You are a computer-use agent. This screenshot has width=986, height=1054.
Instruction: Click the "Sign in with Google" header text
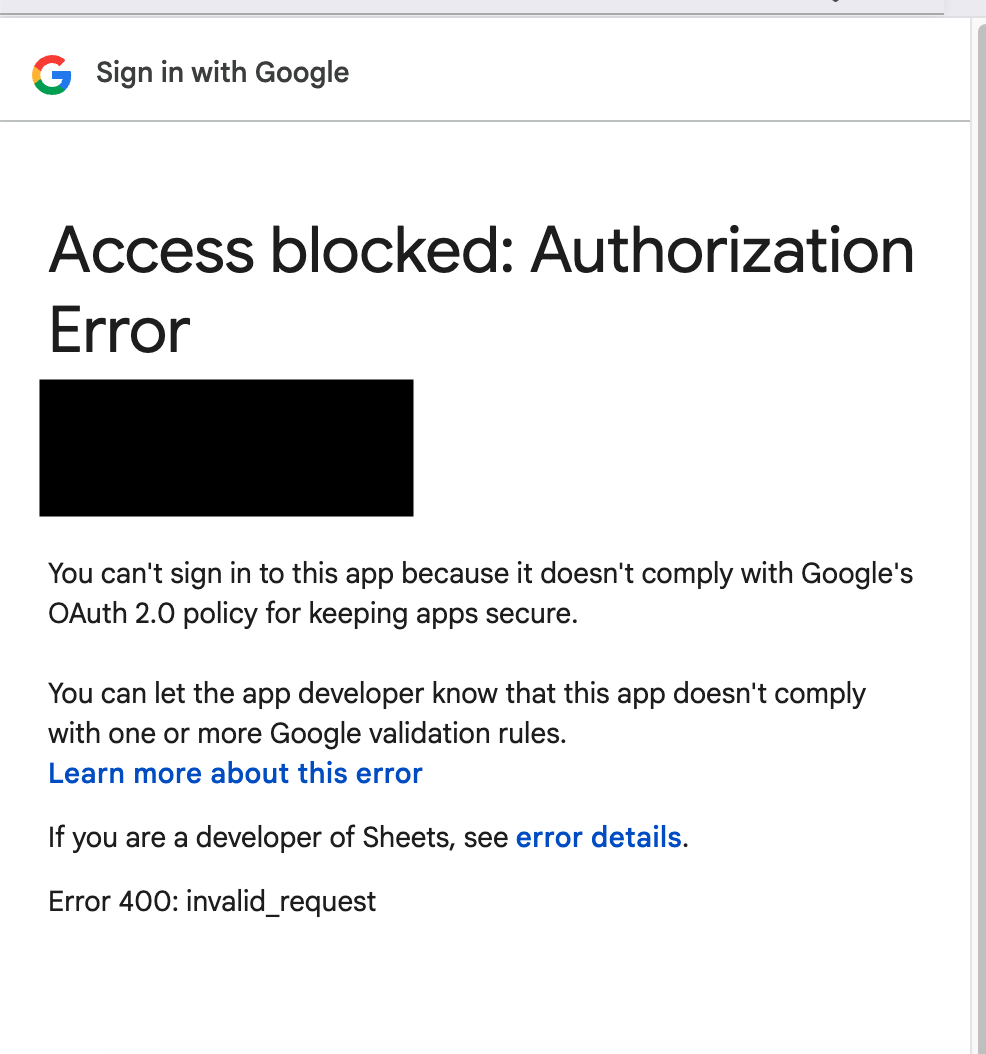pos(222,73)
